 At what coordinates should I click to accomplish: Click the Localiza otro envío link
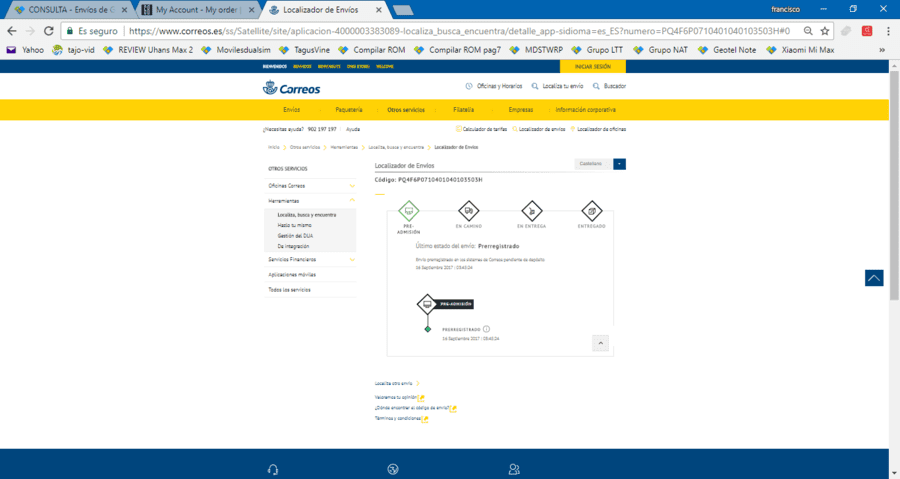pos(394,383)
